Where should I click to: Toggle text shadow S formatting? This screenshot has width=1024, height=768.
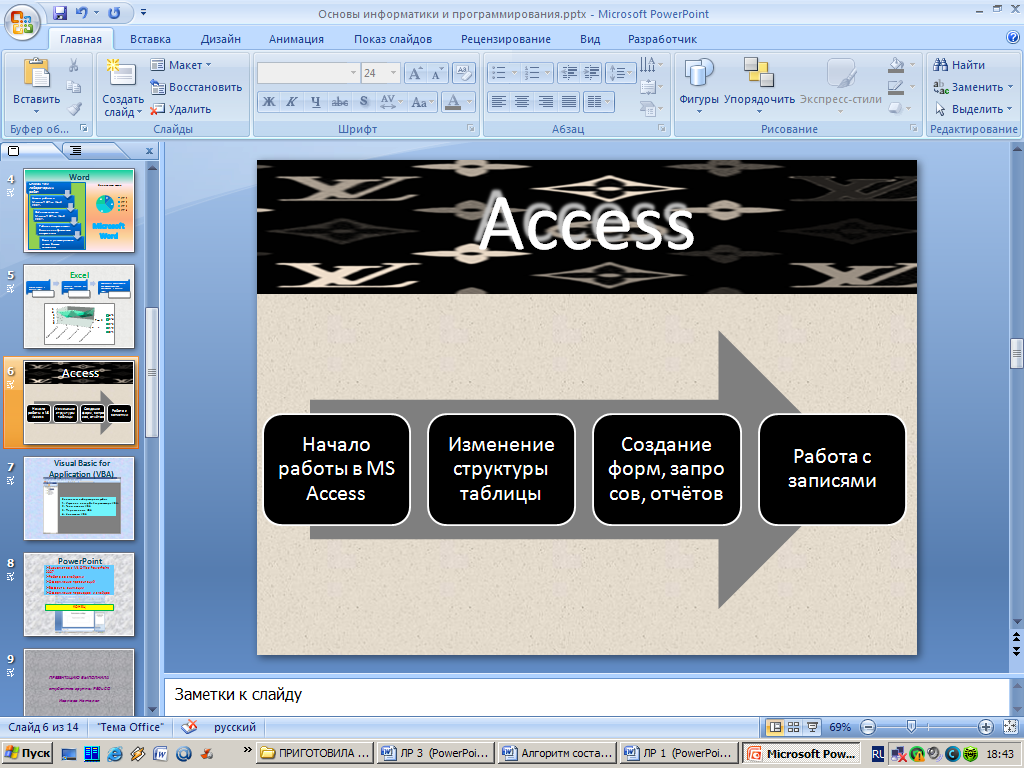tap(364, 102)
